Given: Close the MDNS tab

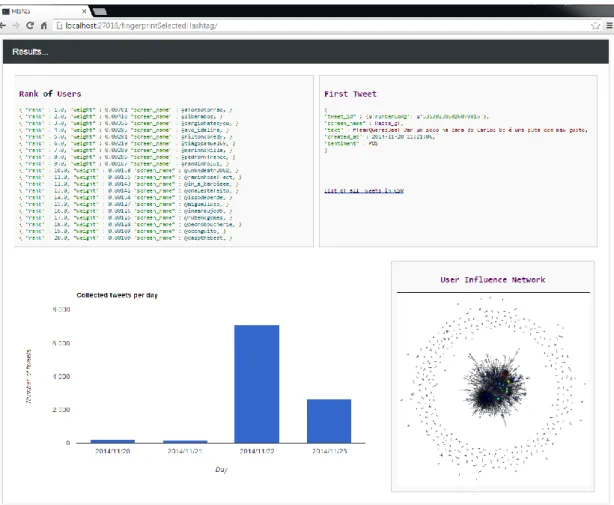Looking at the screenshot, I should click(84, 11).
